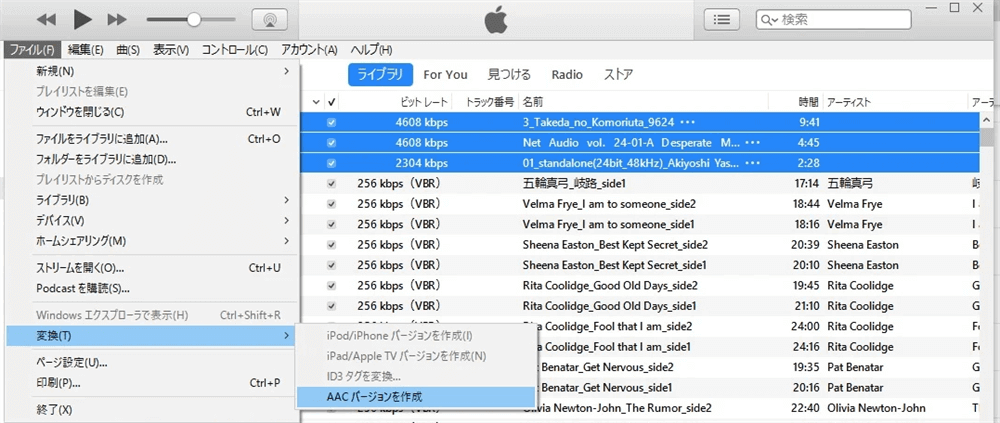Click the fast-forward next track button
Image resolution: width=1000 pixels, height=423 pixels.
(x=117, y=19)
